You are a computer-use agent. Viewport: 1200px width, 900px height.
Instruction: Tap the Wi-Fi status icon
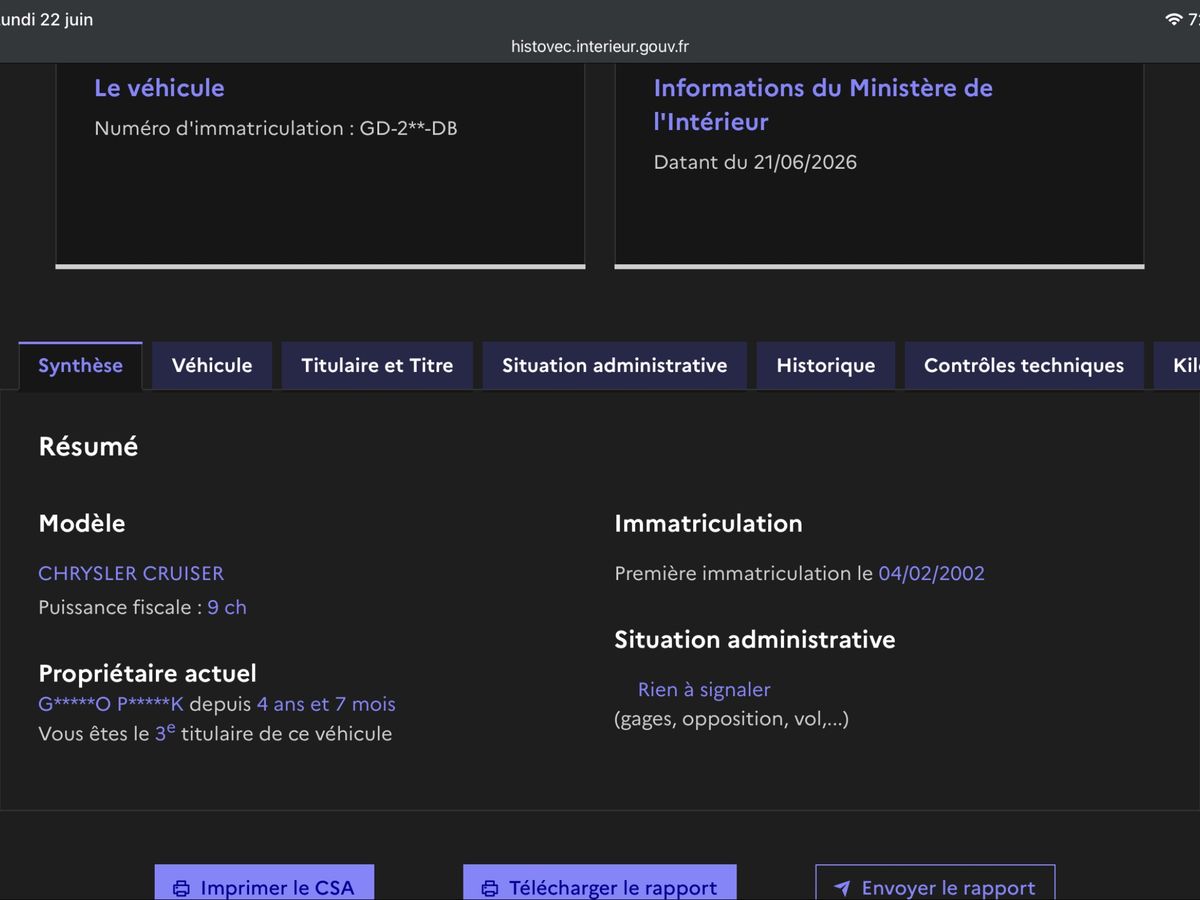point(1173,20)
